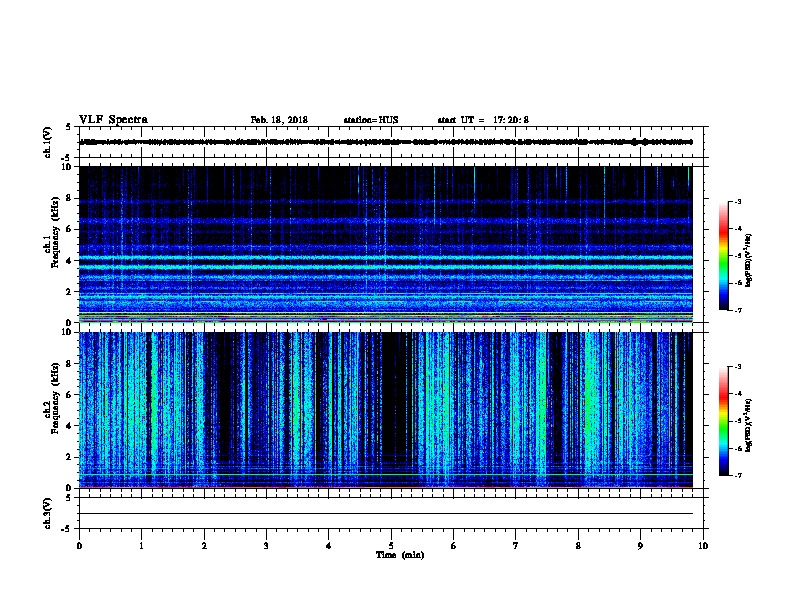Click time axis tick label "8"
792x612 pixels.
click(x=578, y=546)
